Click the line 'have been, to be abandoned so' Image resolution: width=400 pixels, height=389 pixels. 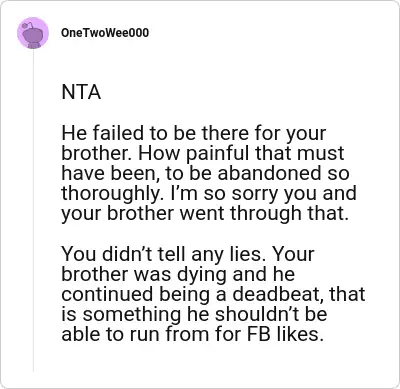(x=206, y=173)
